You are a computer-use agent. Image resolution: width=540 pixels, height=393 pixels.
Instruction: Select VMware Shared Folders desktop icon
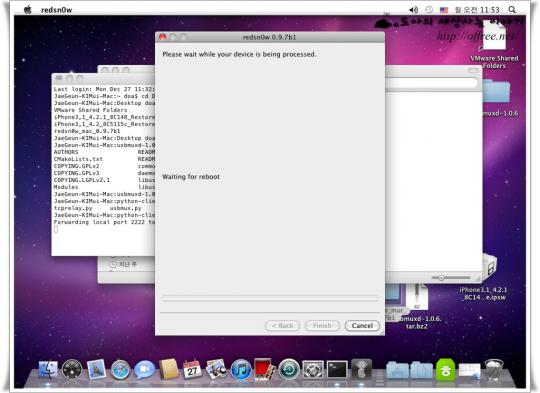[494, 44]
